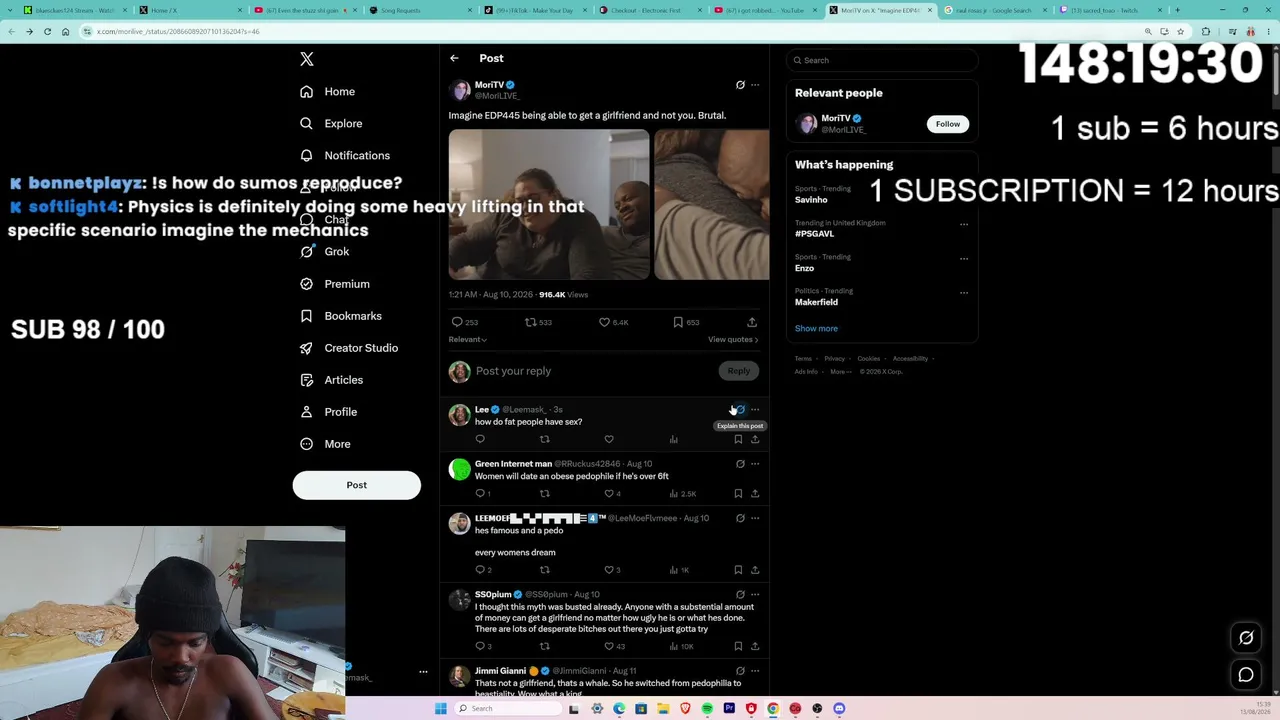Open the first video thumbnail in MoriTV's post

tap(549, 204)
